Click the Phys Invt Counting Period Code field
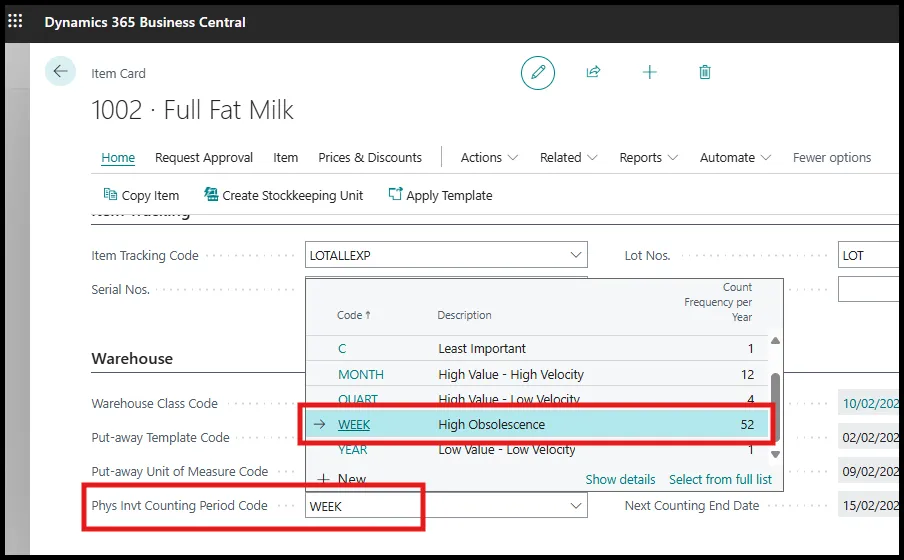 pos(446,506)
